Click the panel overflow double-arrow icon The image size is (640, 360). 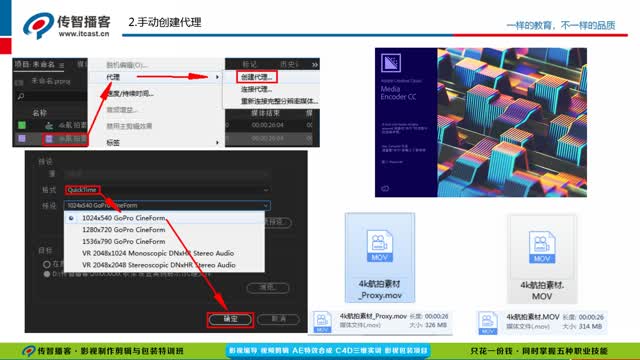click(x=315, y=64)
